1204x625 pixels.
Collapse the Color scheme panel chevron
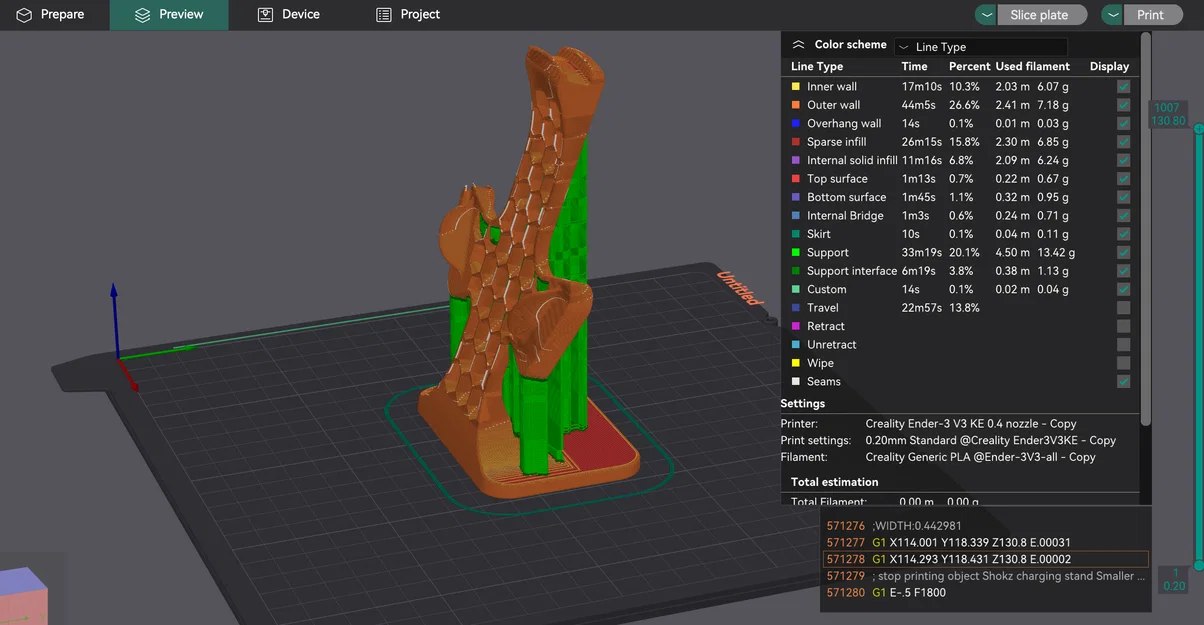coord(798,45)
